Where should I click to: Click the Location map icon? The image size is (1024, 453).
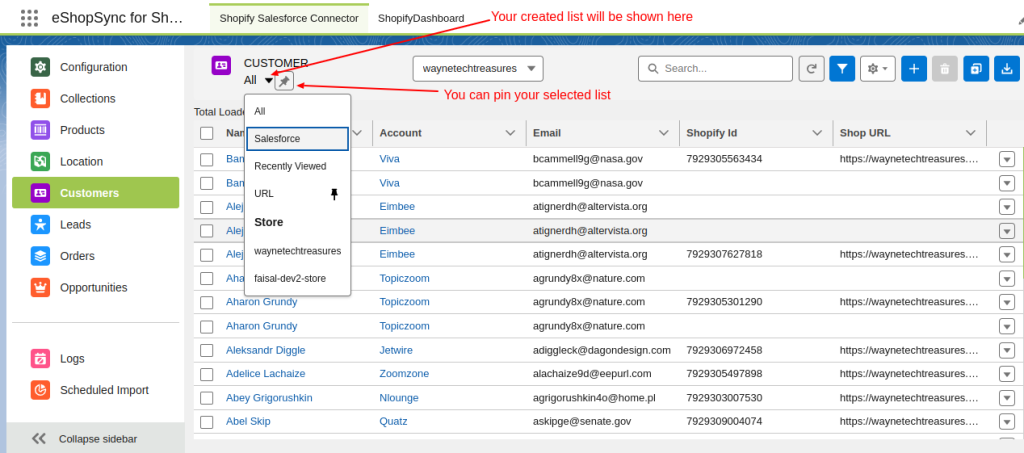40,161
